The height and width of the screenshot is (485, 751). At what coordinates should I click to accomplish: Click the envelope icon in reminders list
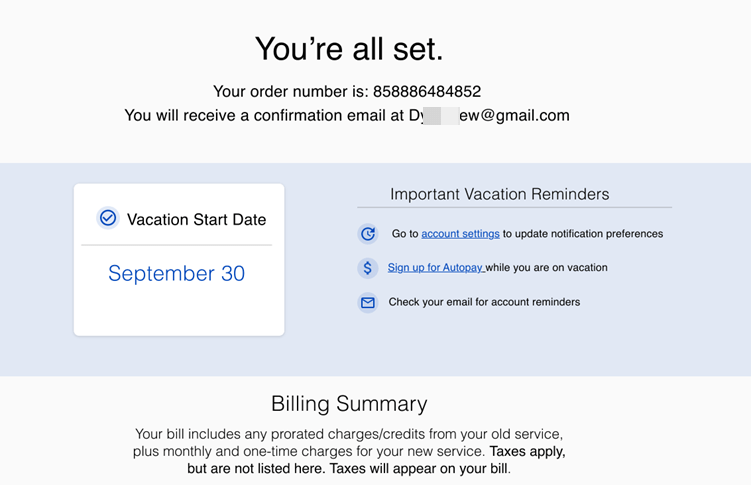(368, 302)
